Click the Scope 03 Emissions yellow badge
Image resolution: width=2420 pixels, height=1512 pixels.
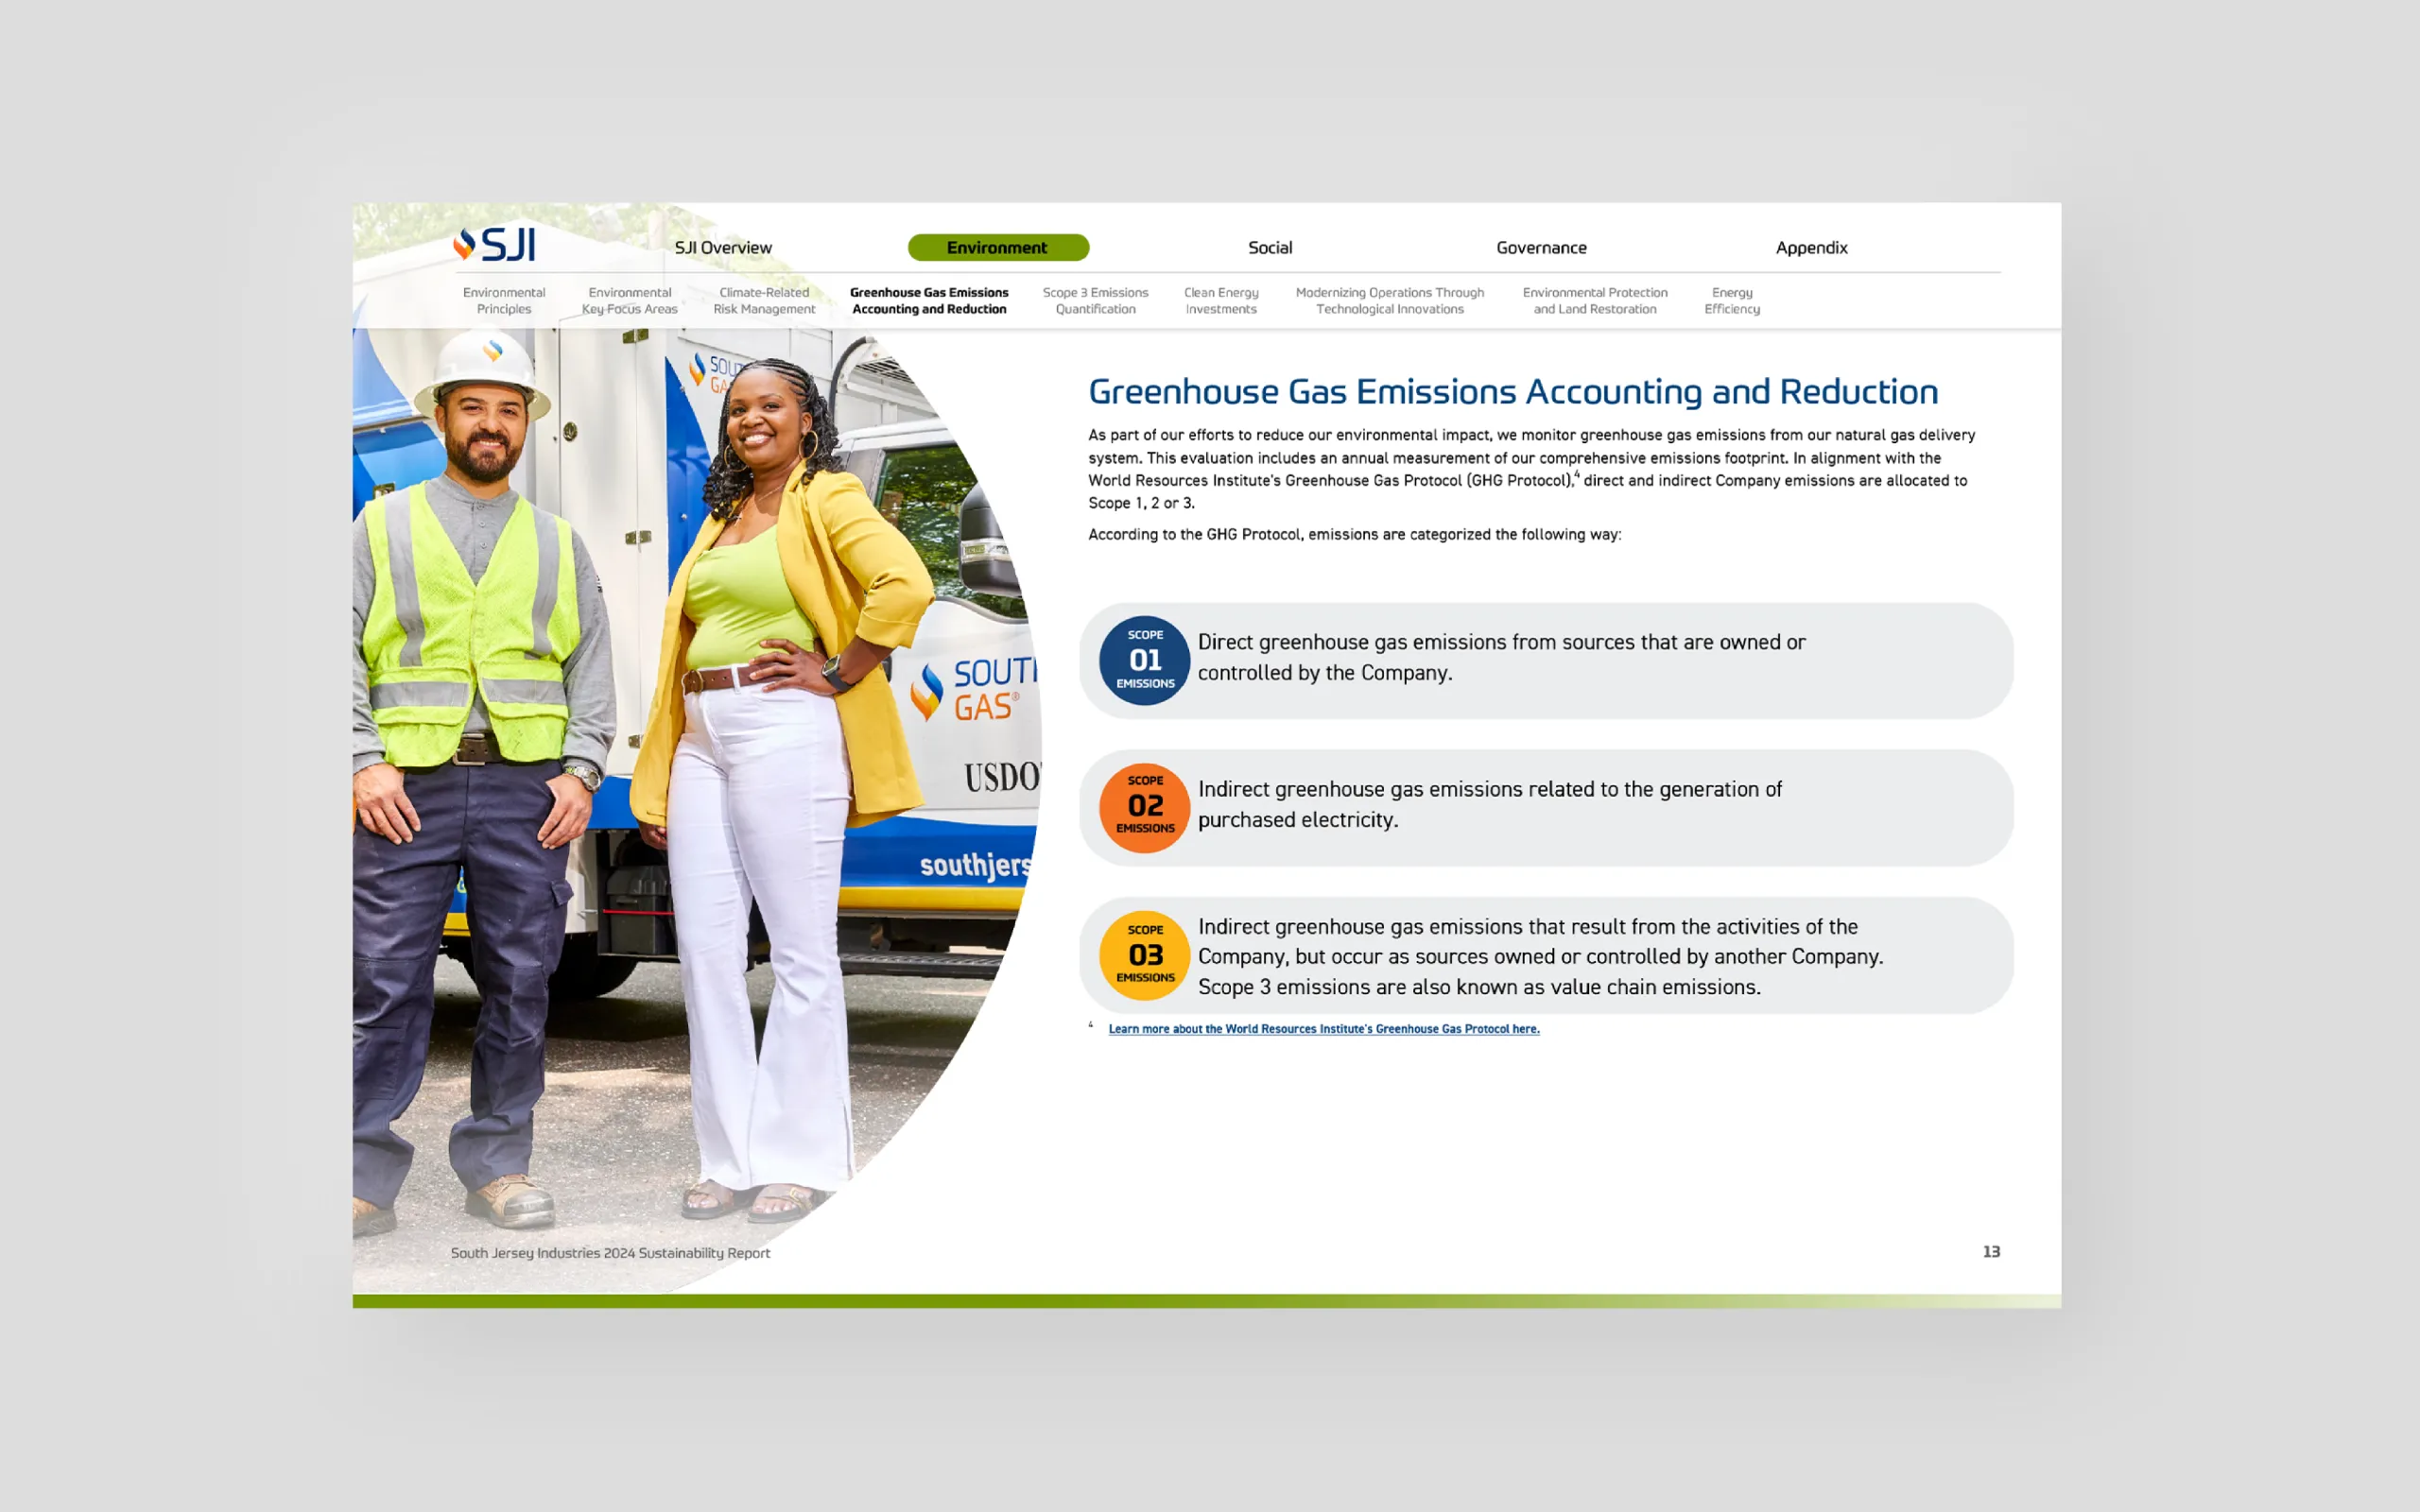click(1144, 954)
